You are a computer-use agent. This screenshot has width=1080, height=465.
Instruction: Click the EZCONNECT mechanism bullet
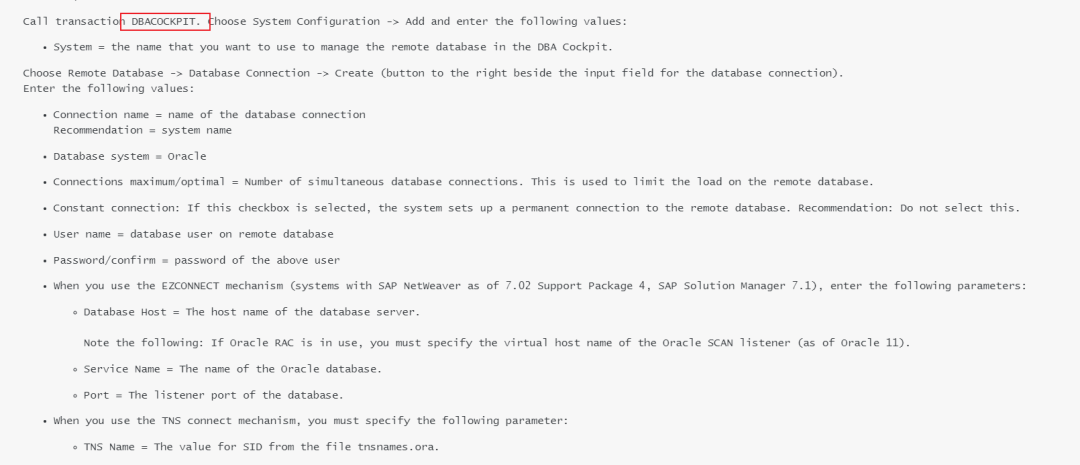coord(540,286)
